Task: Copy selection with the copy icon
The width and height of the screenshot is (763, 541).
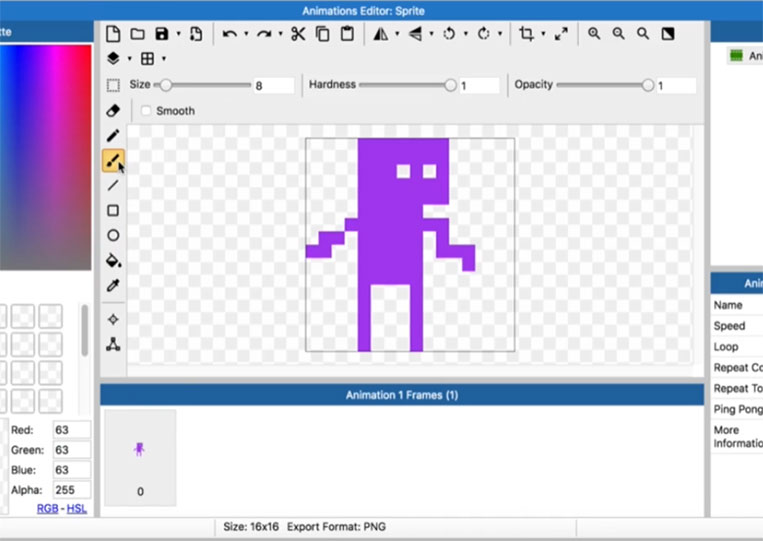Action: [x=323, y=34]
